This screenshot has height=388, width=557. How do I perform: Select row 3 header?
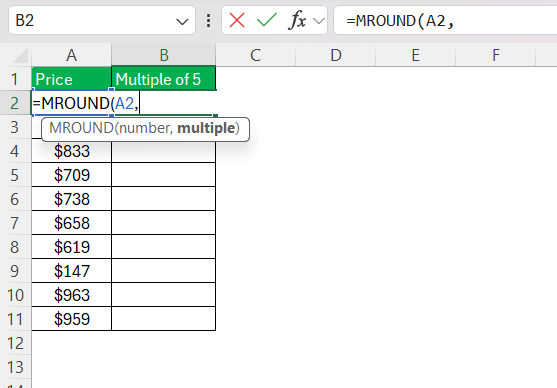(x=15, y=127)
